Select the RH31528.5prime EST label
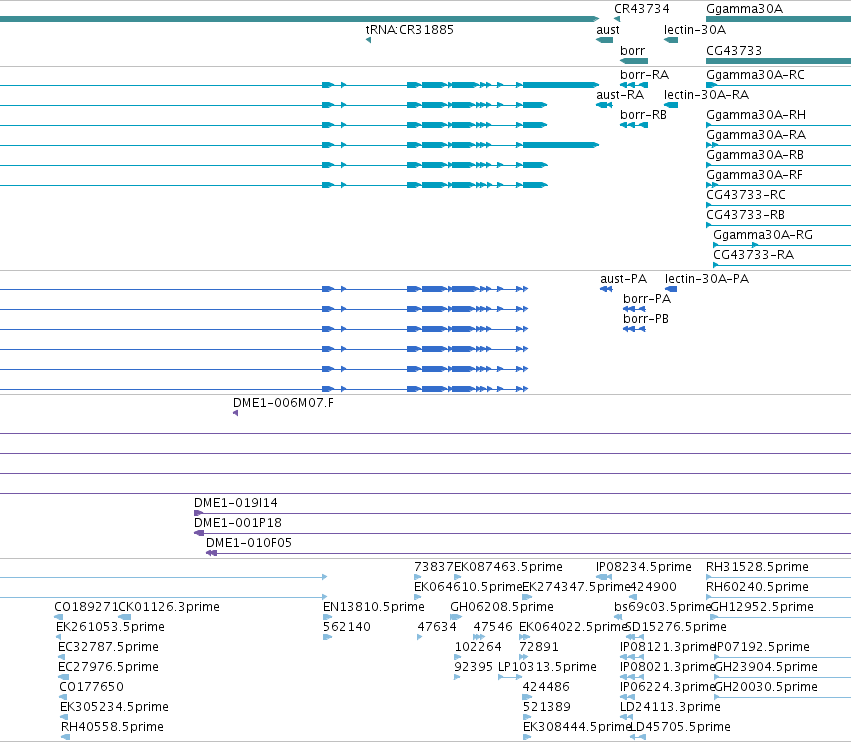The width and height of the screenshot is (851, 742). point(757,567)
